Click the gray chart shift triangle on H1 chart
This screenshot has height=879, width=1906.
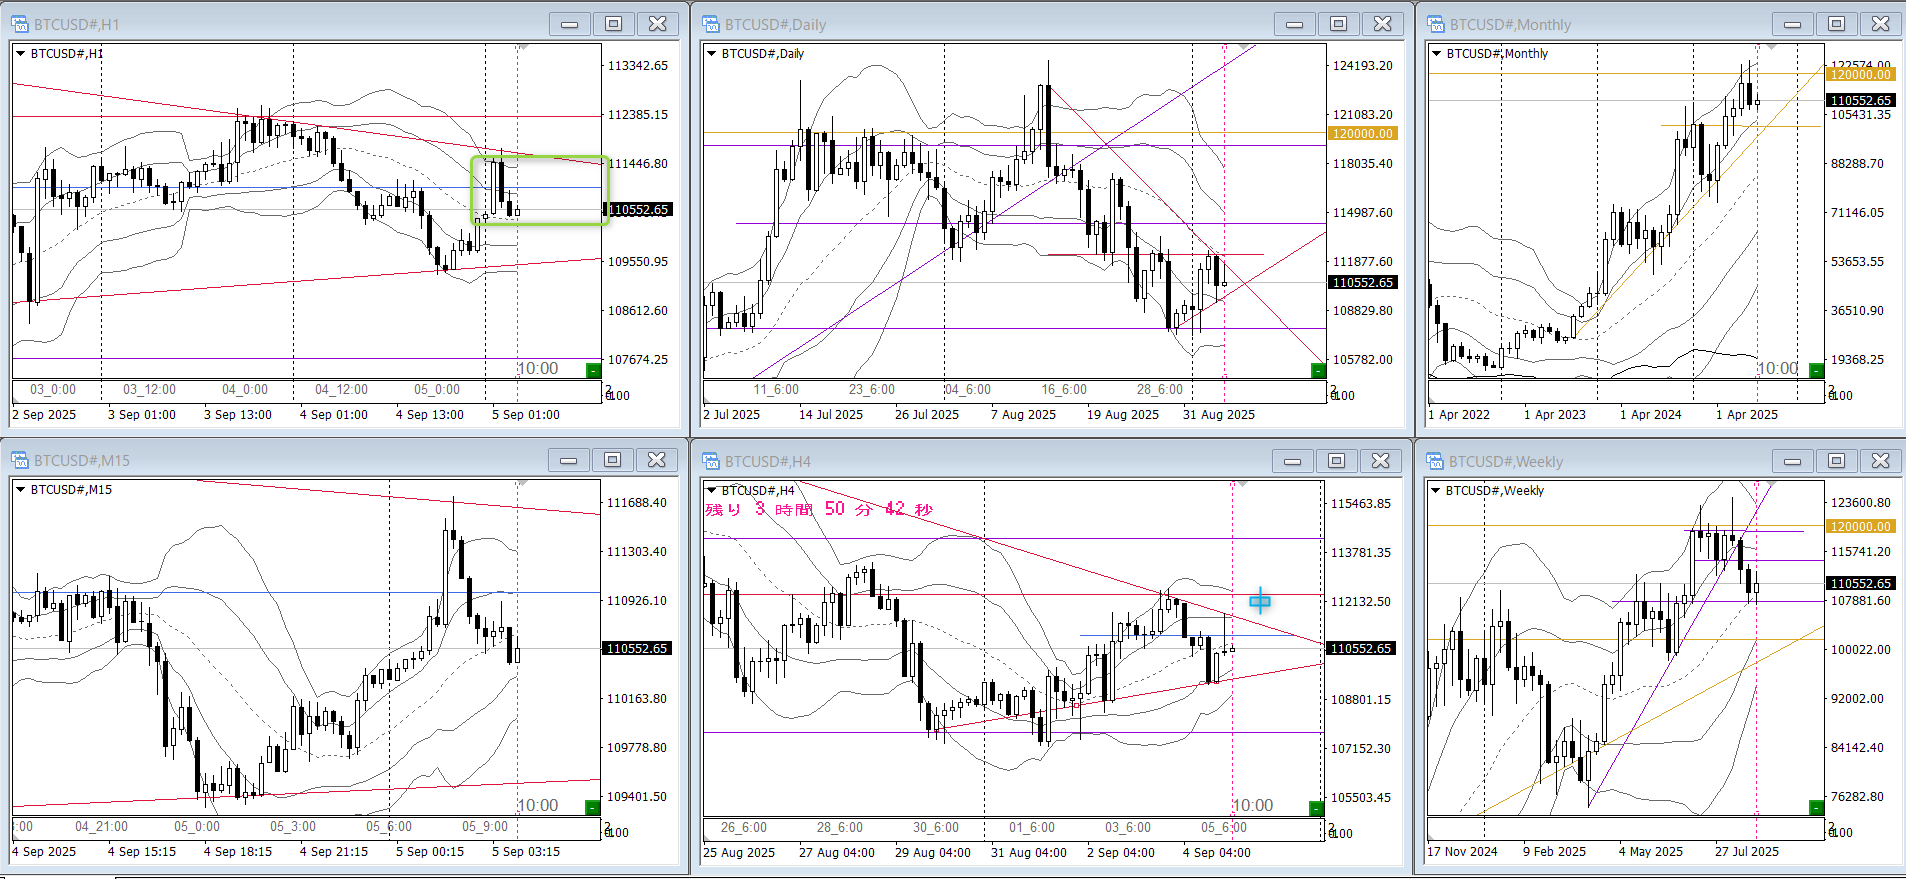click(522, 47)
